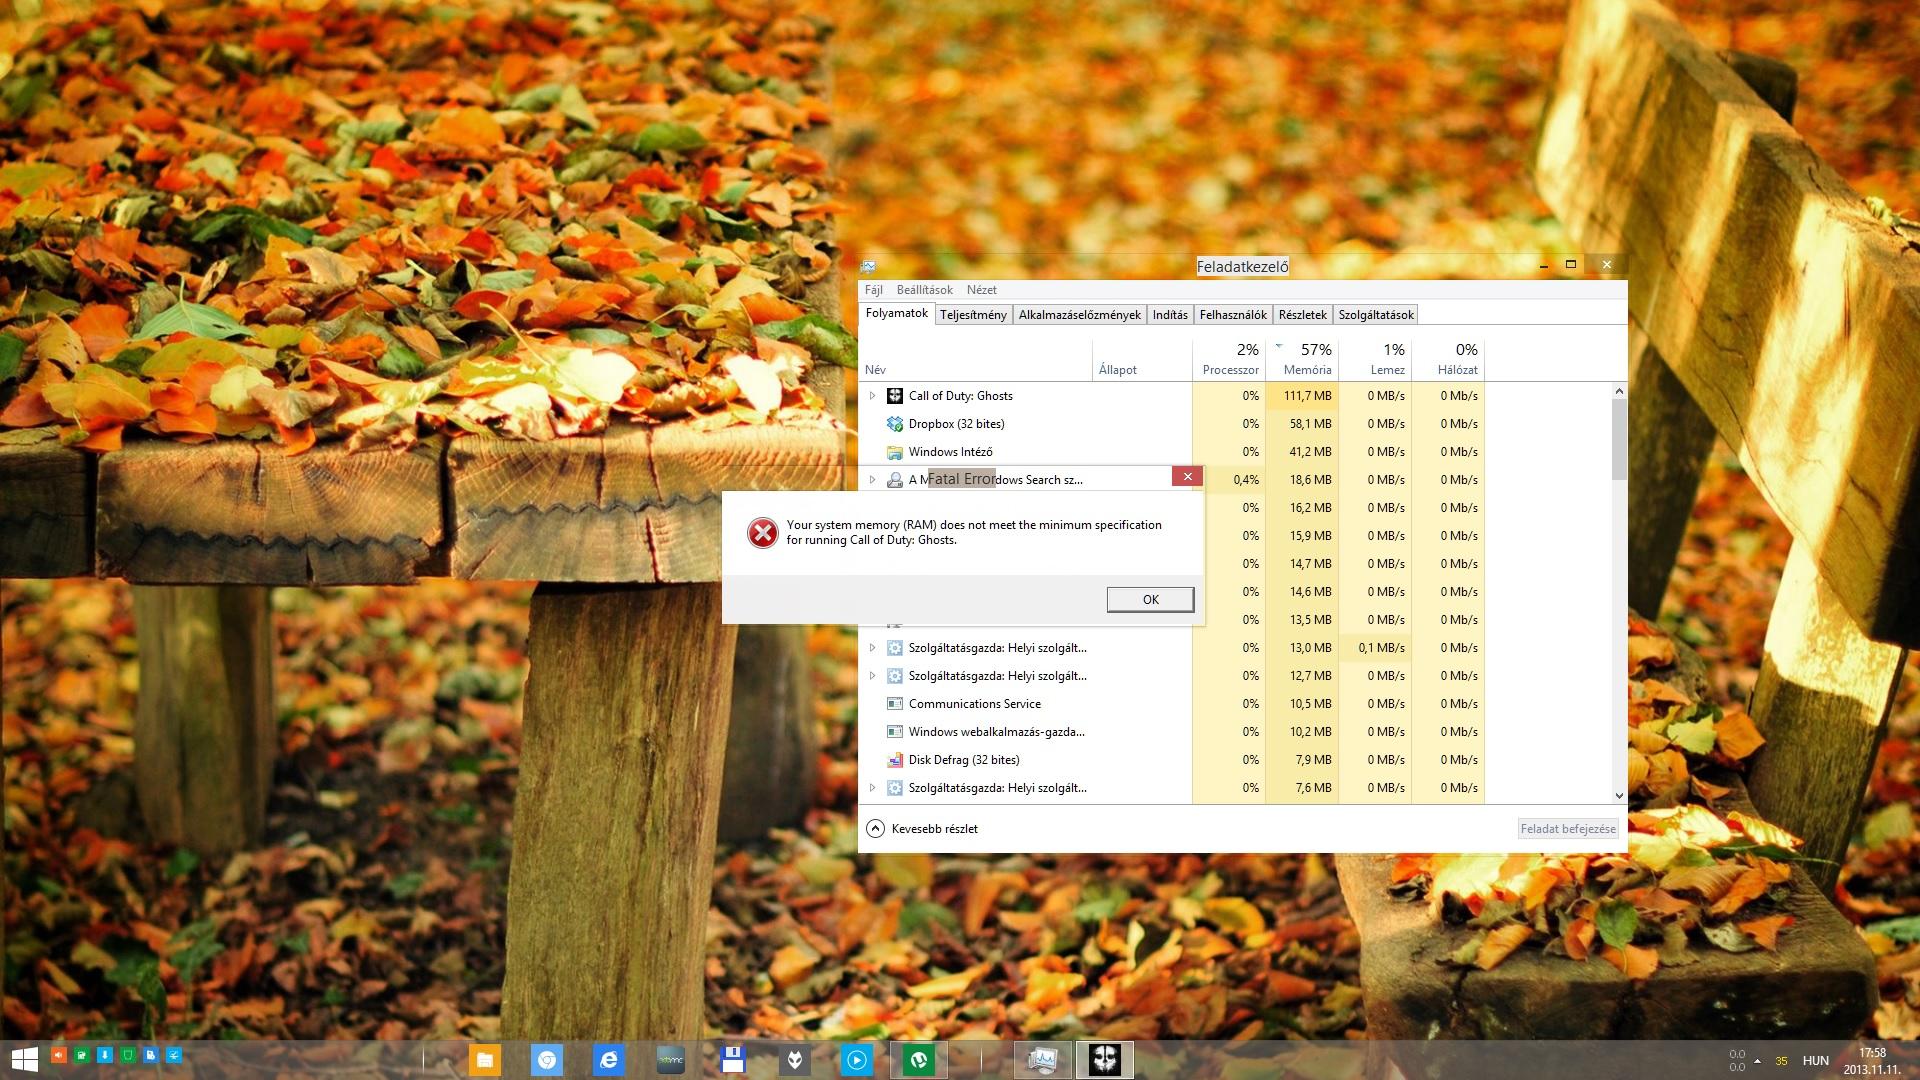Switch to the Teljesítmény tab
The image size is (1920, 1080).
pos(973,315)
